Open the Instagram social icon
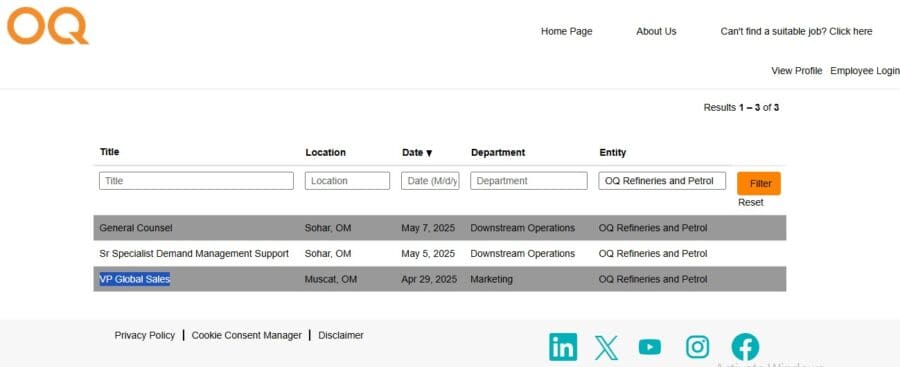Screen dimensions: 900x367 click(697, 347)
